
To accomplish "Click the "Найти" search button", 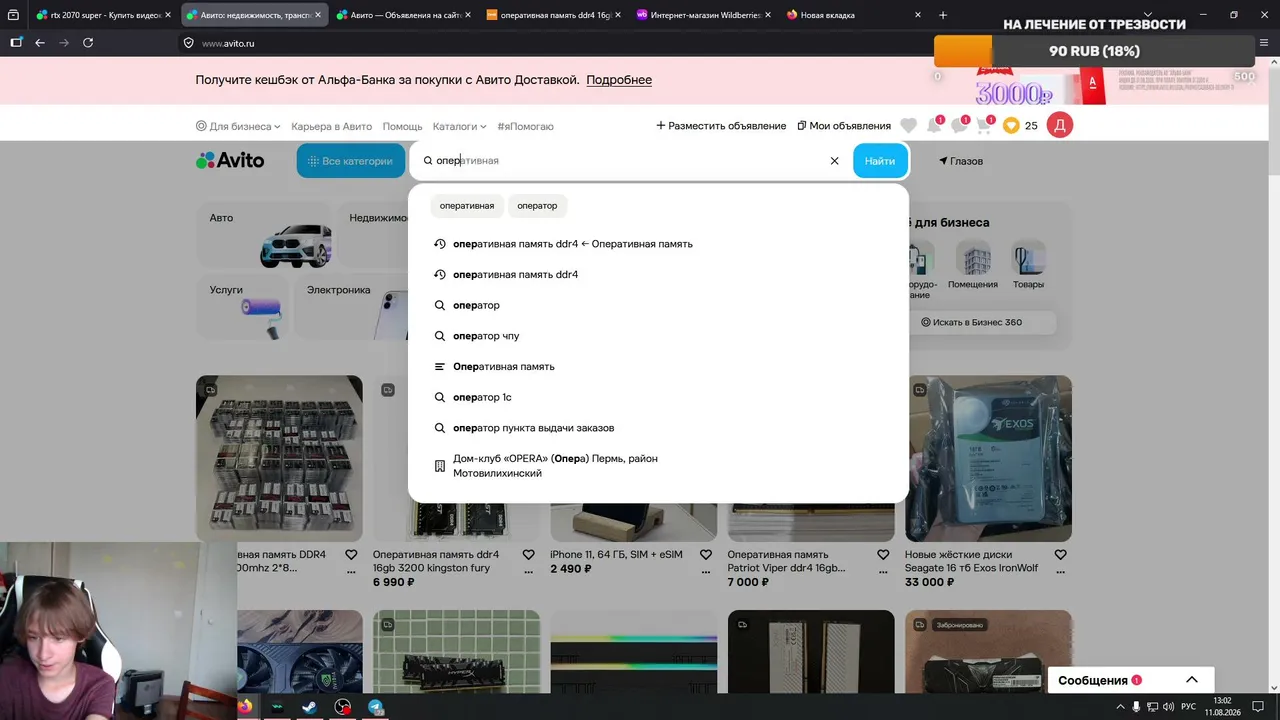I will click(x=880, y=161).
